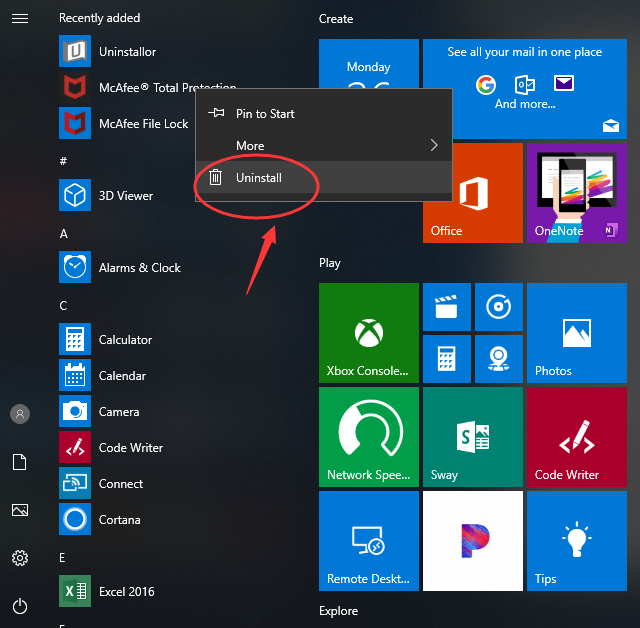Click the C letter group header
The height and width of the screenshot is (628, 640).
coord(63,306)
